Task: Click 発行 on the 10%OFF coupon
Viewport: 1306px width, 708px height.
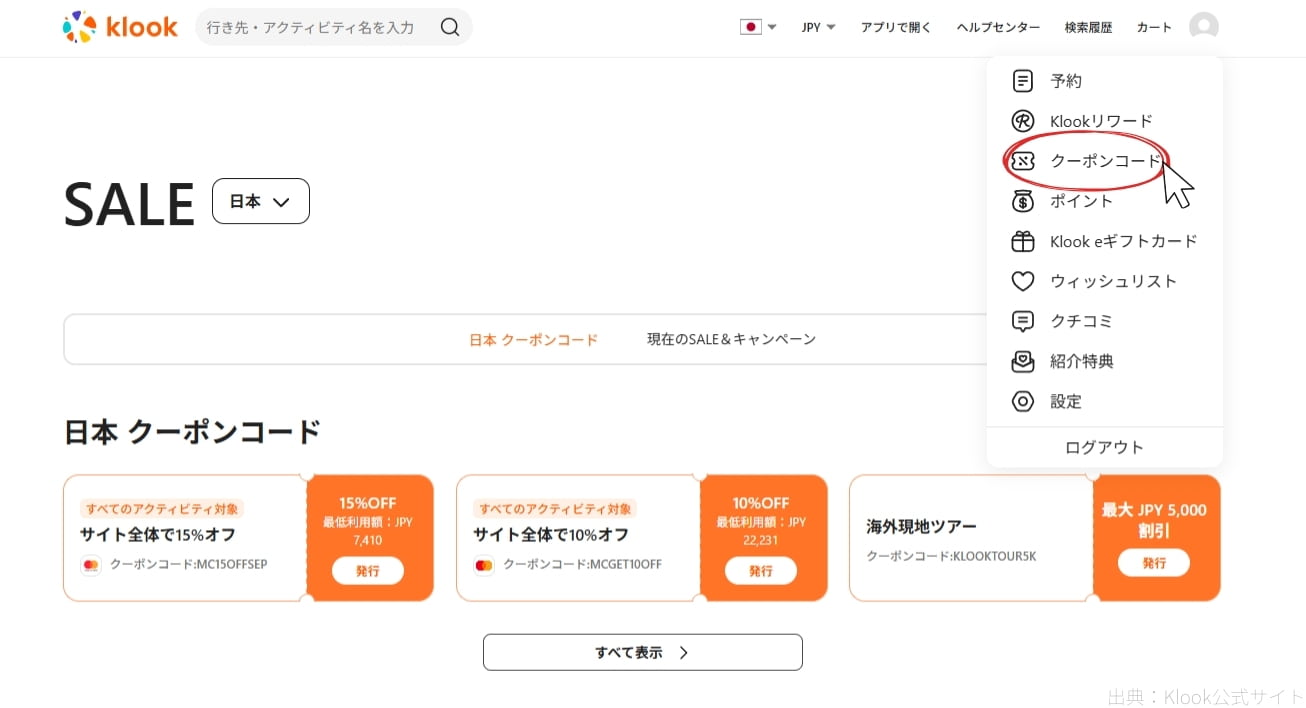Action: (x=761, y=571)
